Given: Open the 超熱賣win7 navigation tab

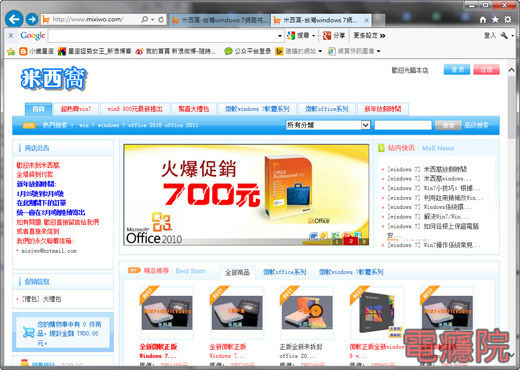Looking at the screenshot, I should coord(76,109).
